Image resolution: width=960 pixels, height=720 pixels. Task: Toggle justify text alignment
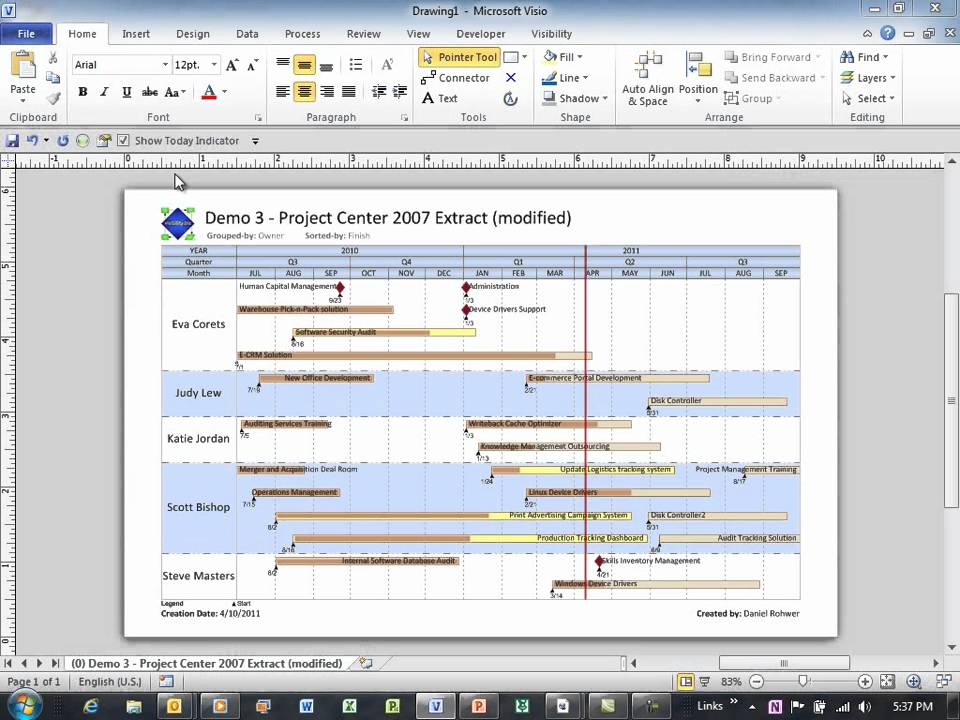point(348,92)
